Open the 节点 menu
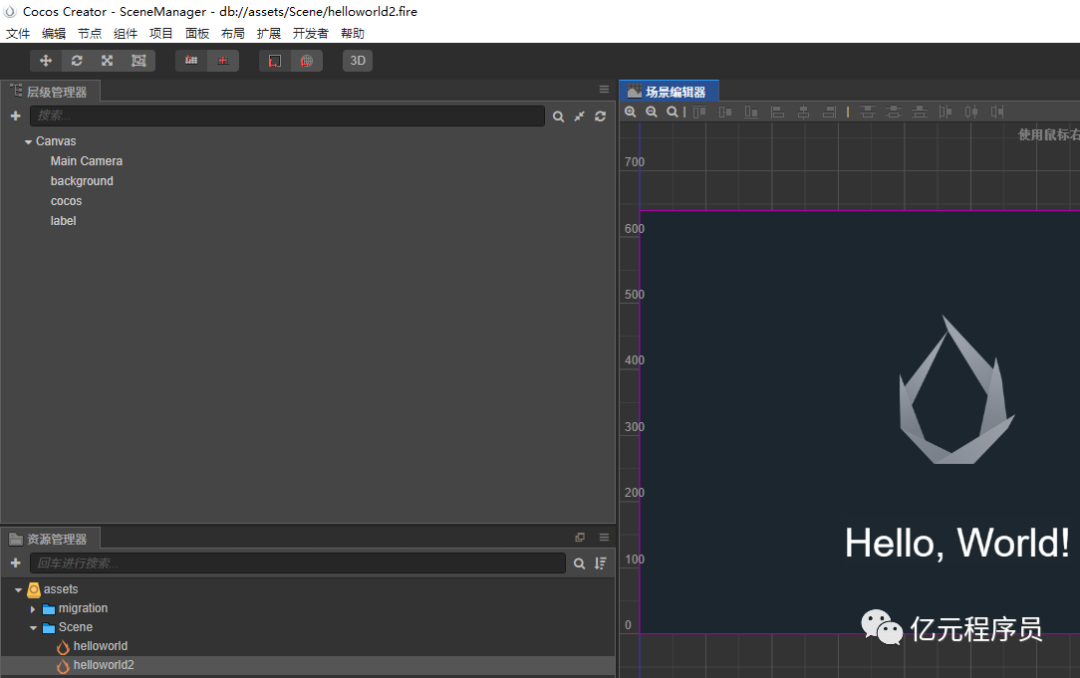 pyautogui.click(x=90, y=33)
